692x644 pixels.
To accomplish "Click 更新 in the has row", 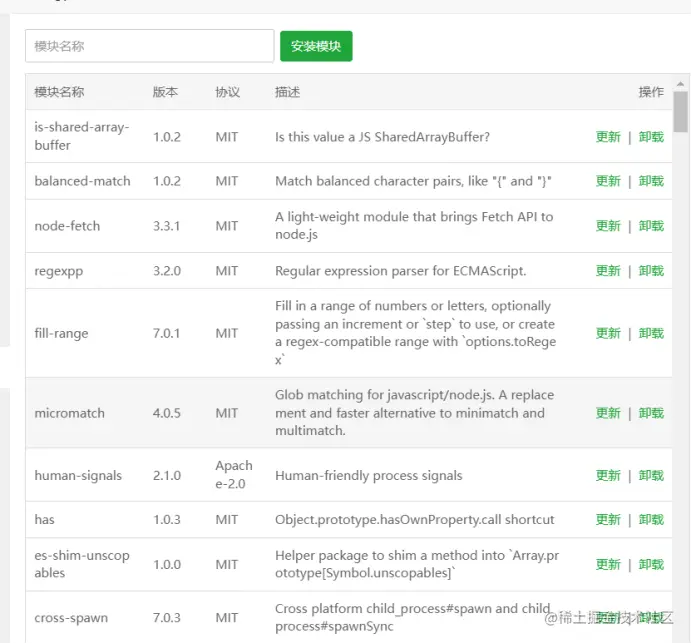I will click(608, 520).
